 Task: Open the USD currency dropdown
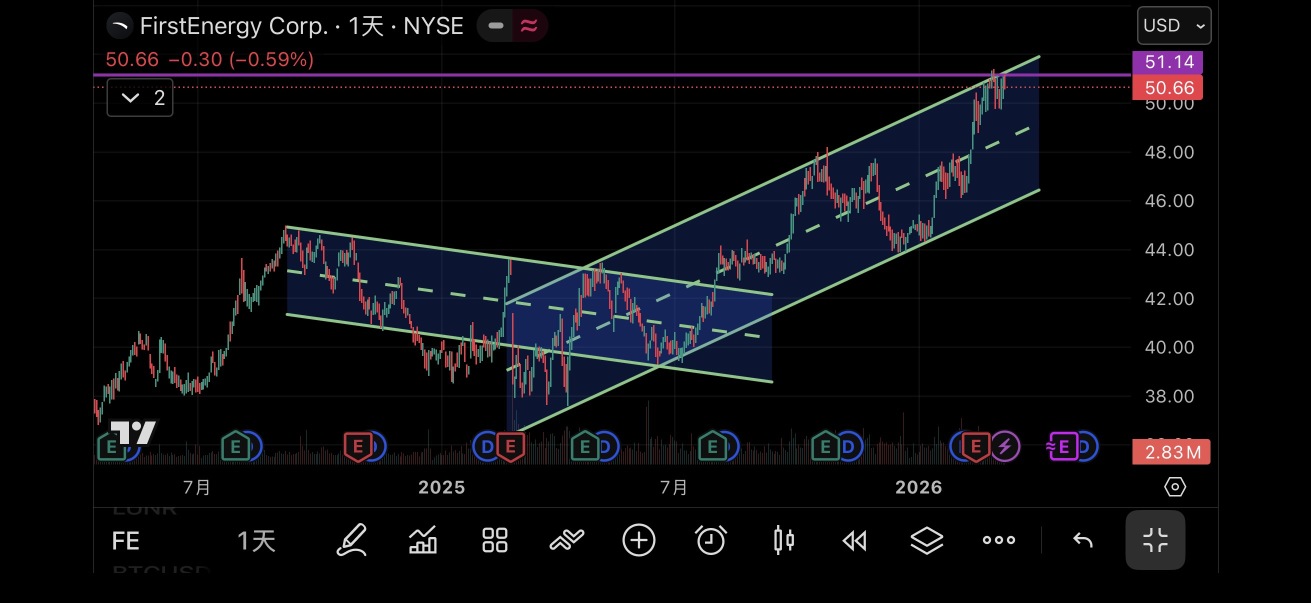(x=1174, y=26)
